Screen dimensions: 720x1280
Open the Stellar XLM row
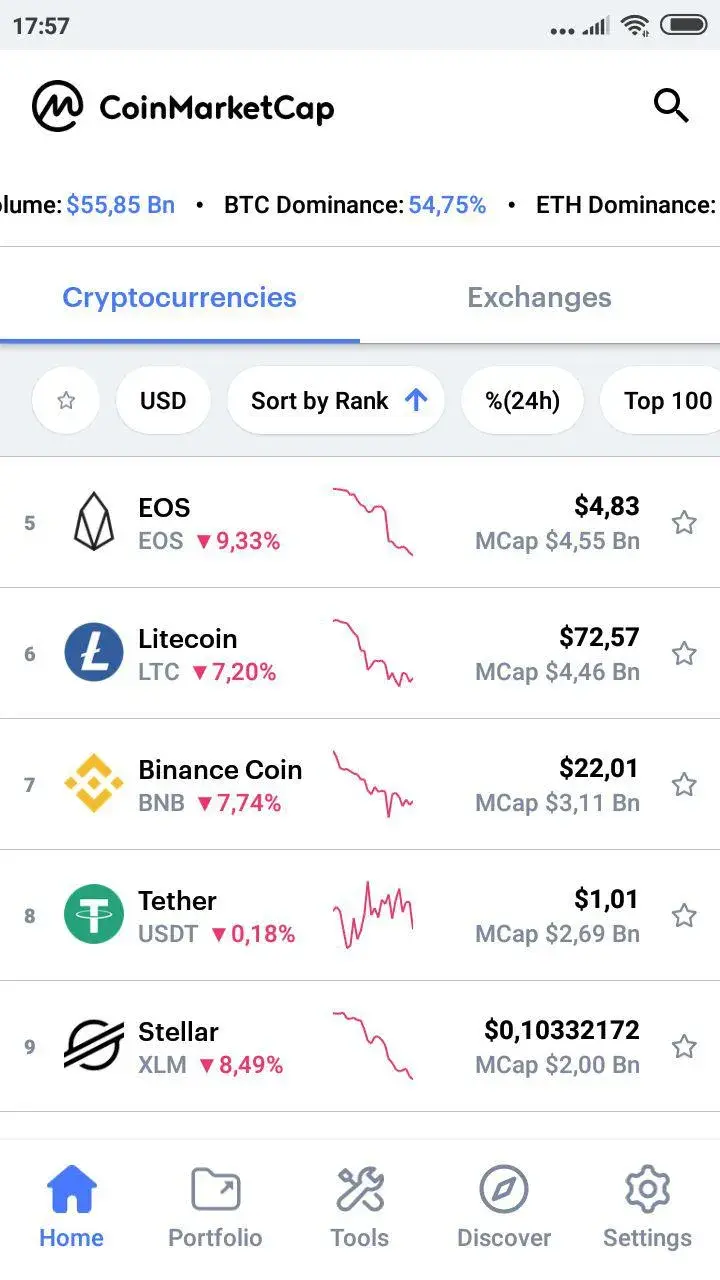360,1046
